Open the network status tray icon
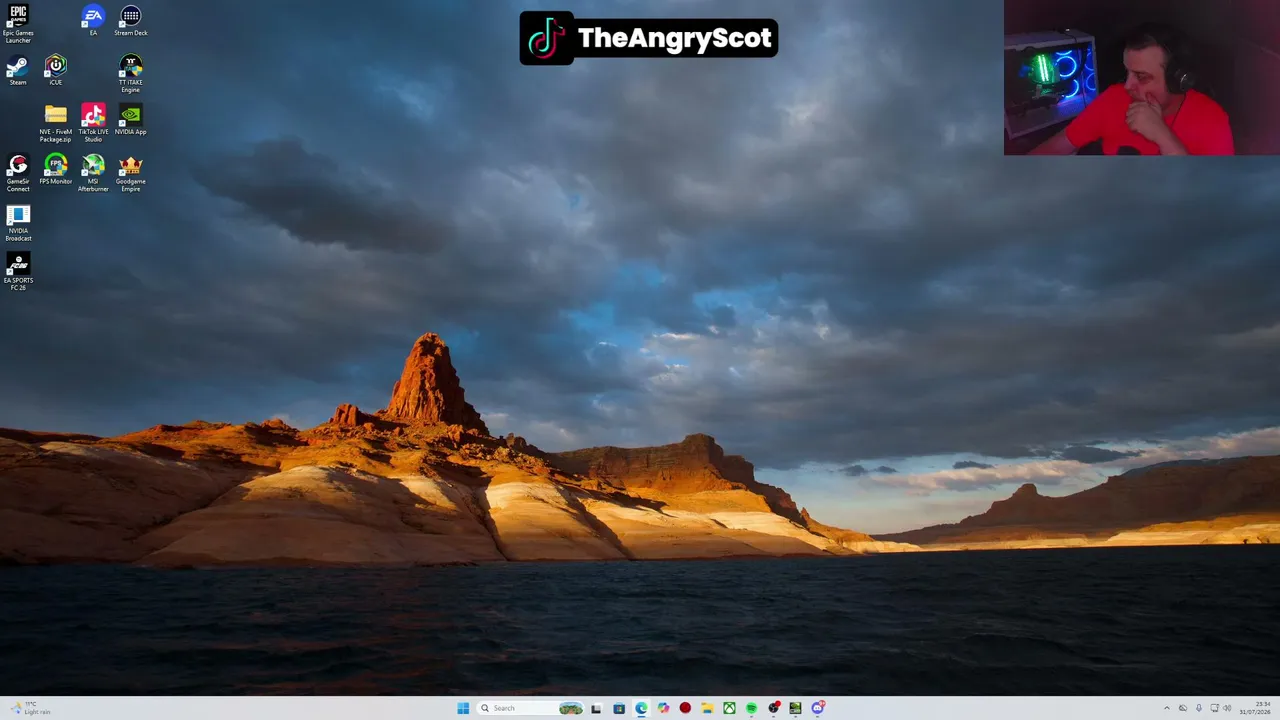 [x=1215, y=708]
